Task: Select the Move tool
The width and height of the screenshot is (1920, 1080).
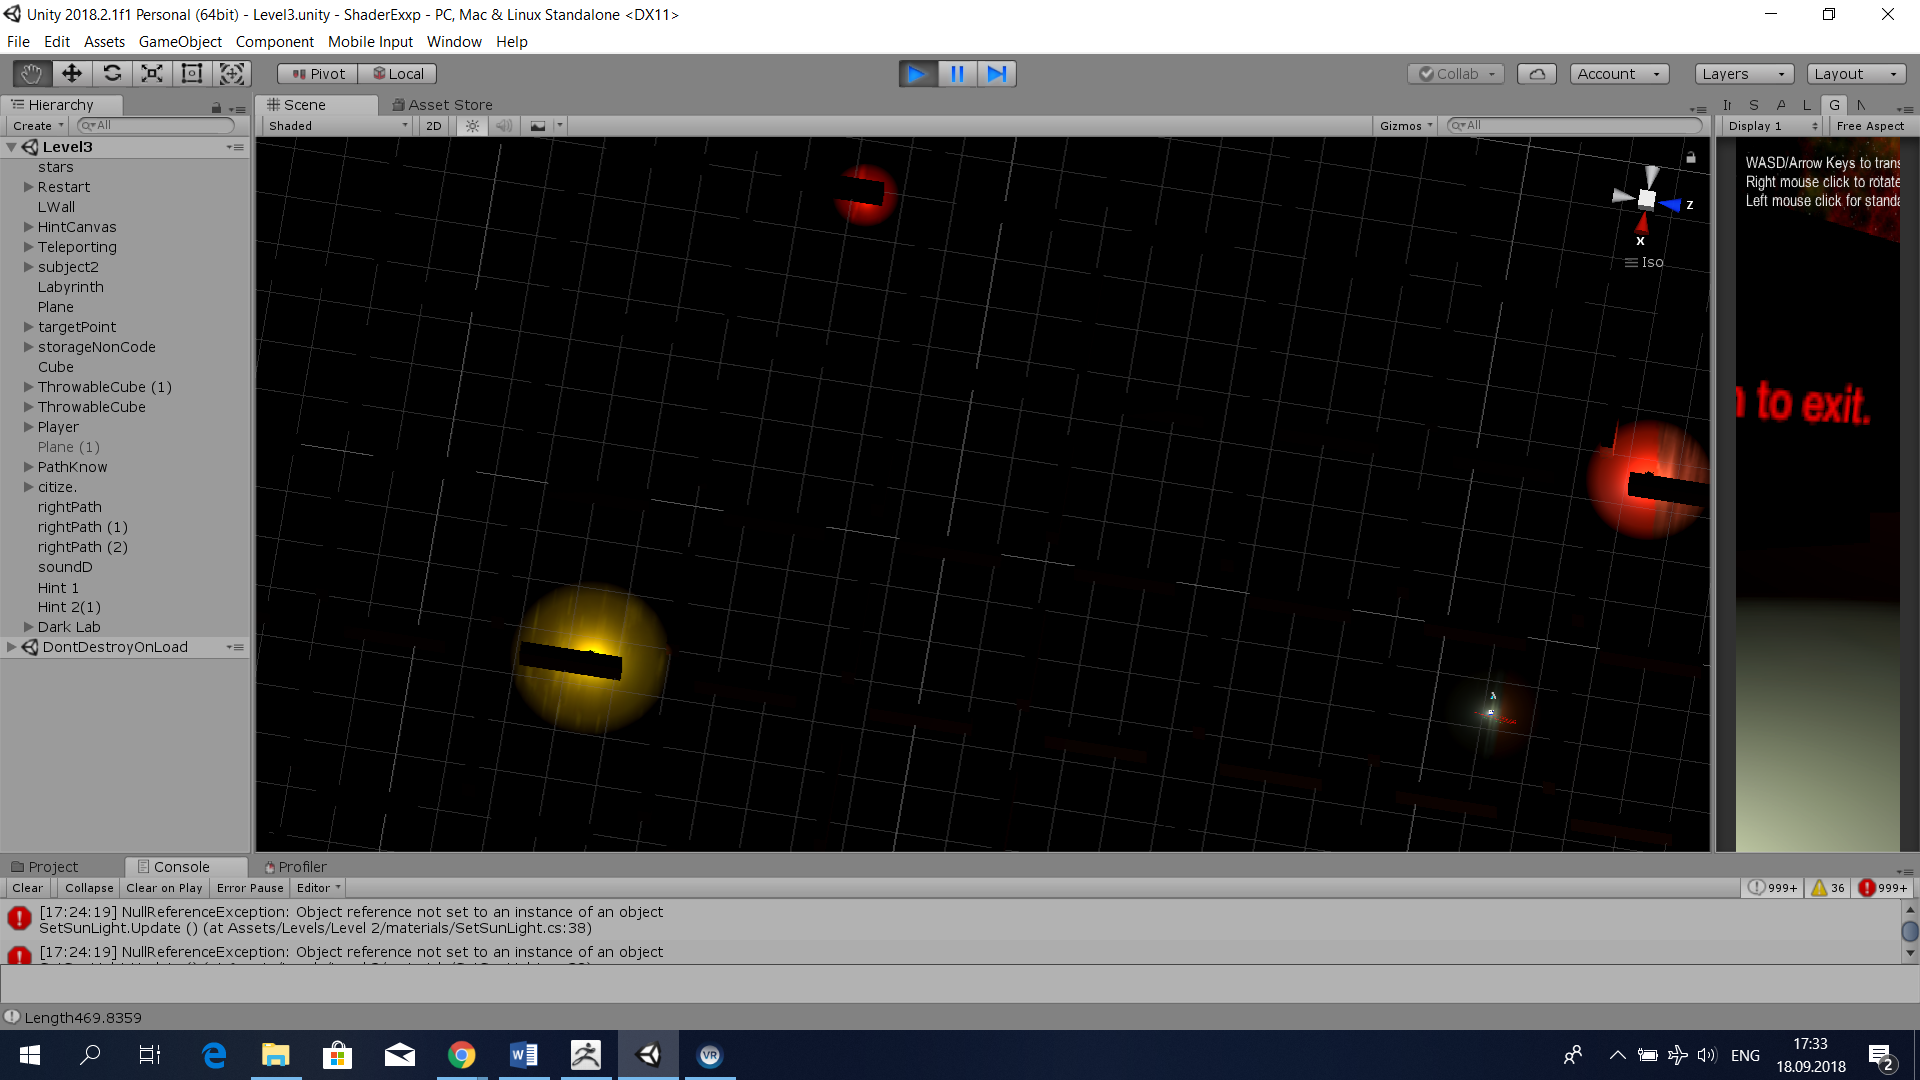Action: [72, 73]
